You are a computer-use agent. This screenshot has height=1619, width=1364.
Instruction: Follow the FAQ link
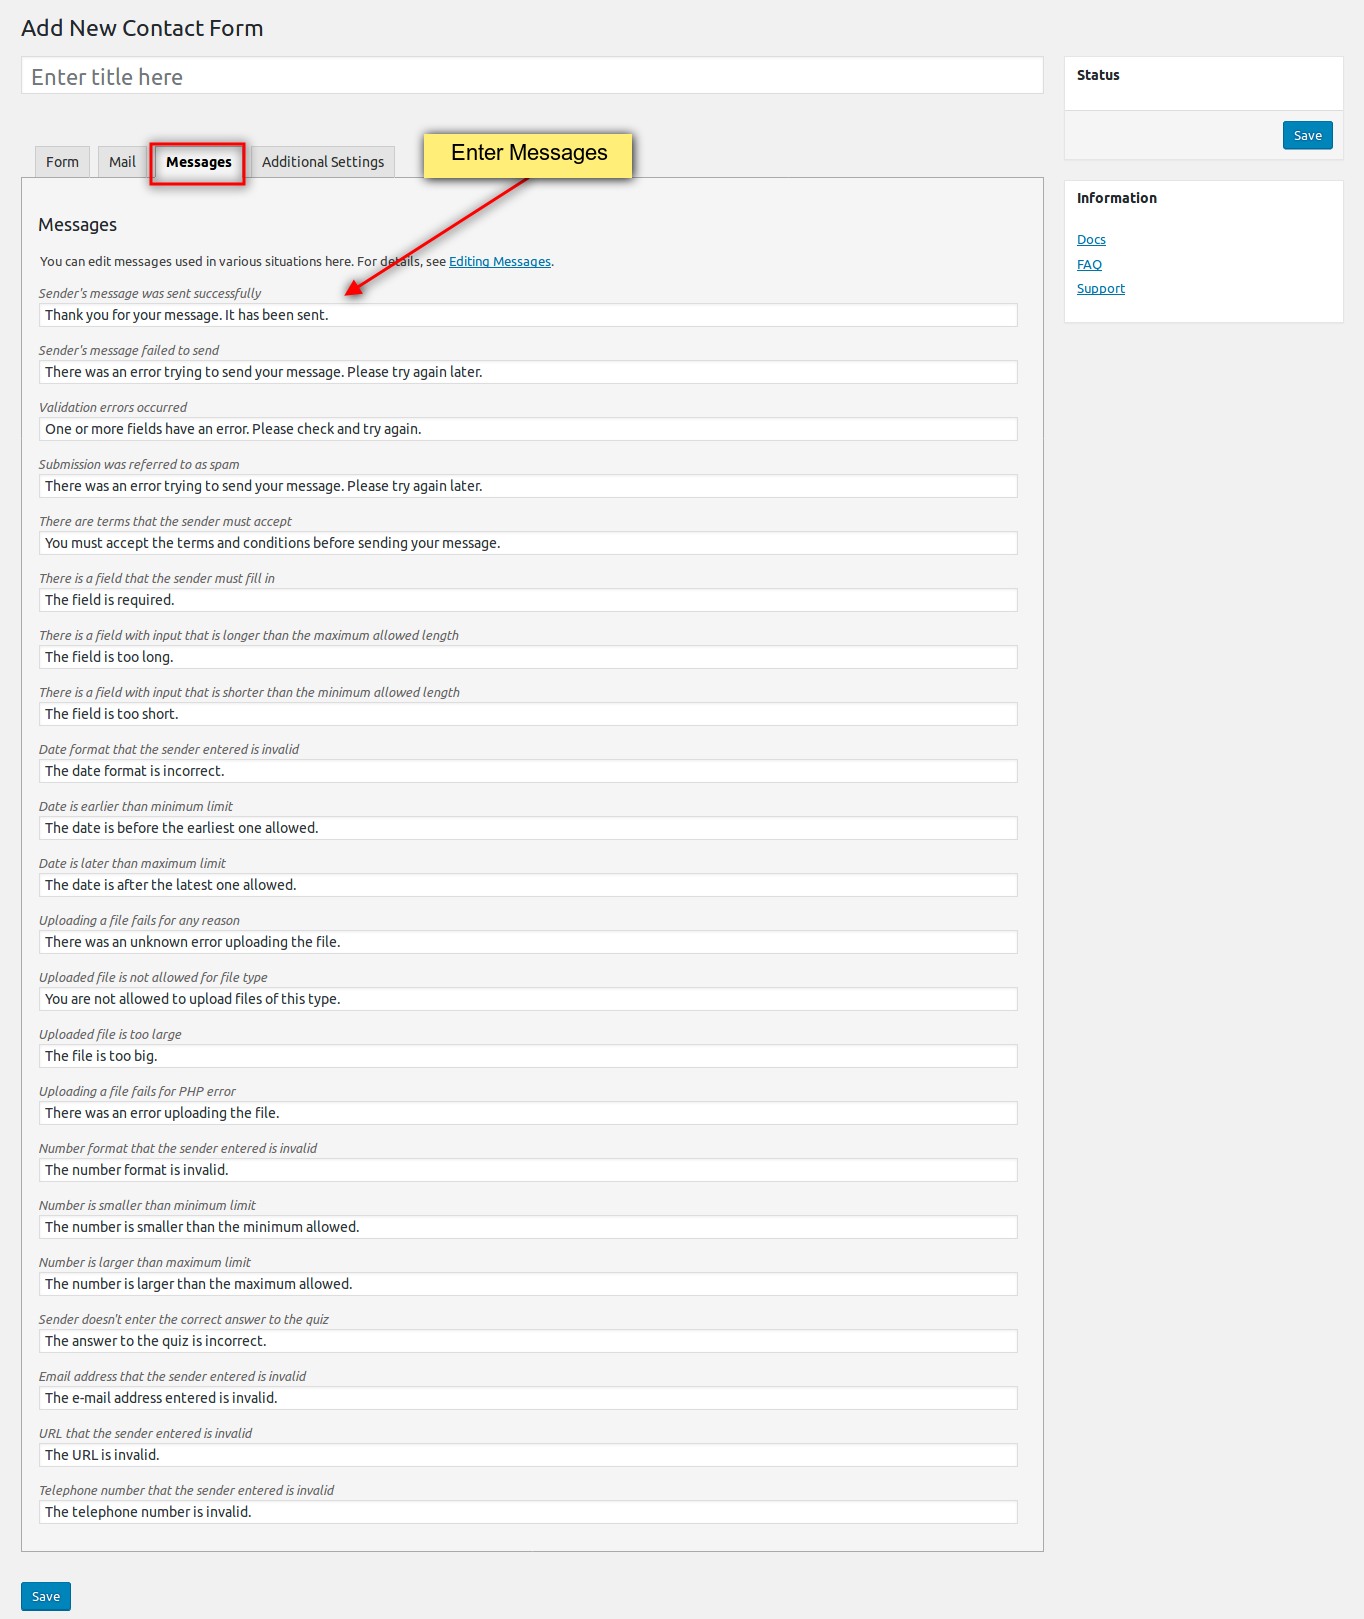pos(1089,265)
